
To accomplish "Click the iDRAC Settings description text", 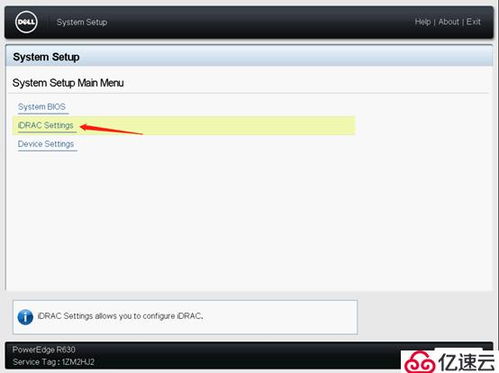I will 120,316.
